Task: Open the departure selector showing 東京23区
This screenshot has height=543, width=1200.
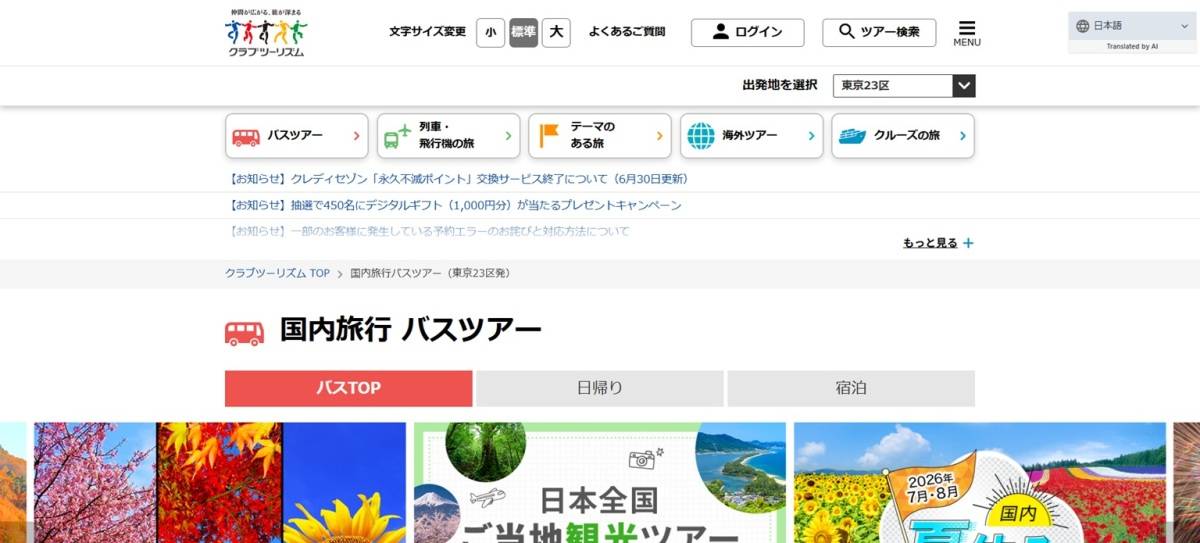Action: click(x=904, y=86)
